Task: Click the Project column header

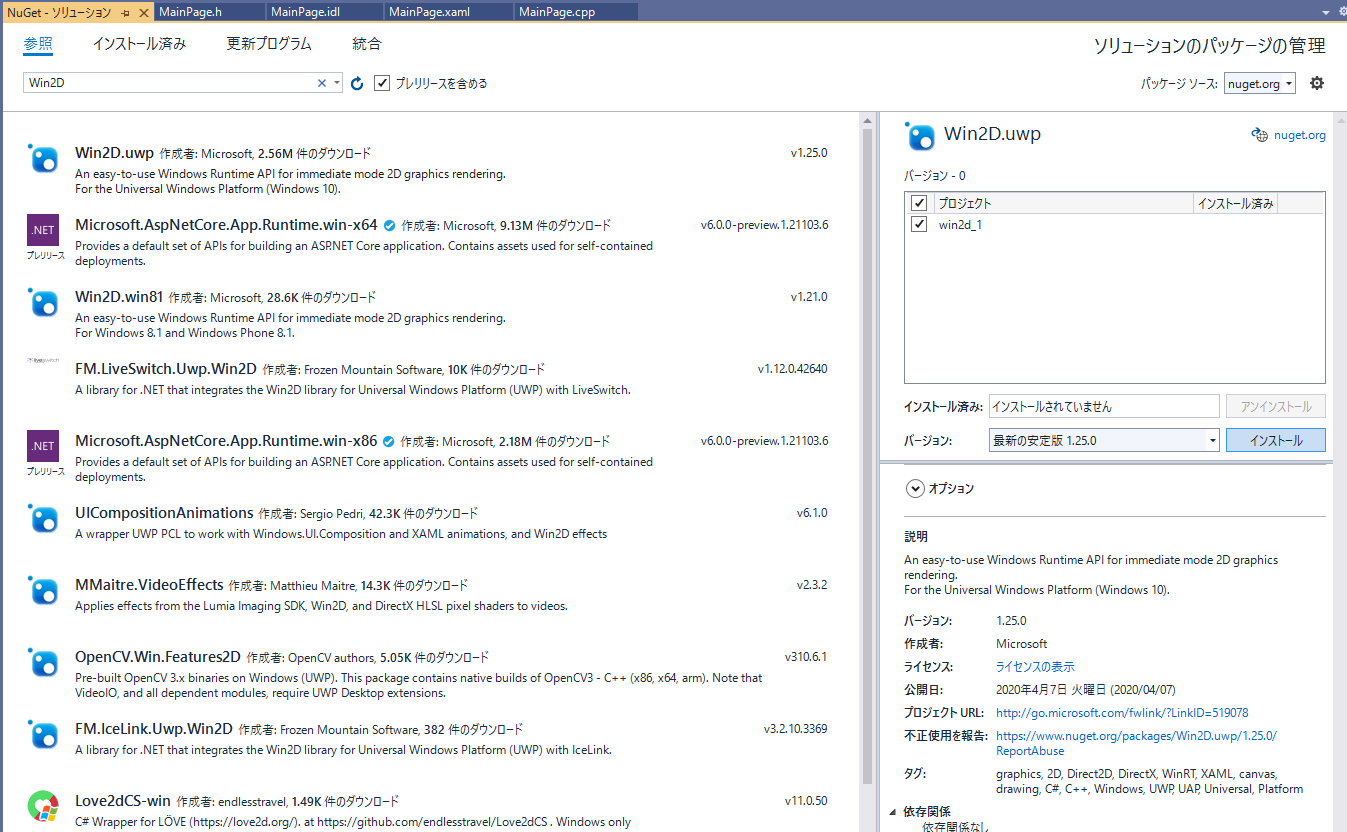Action: coord(1064,203)
